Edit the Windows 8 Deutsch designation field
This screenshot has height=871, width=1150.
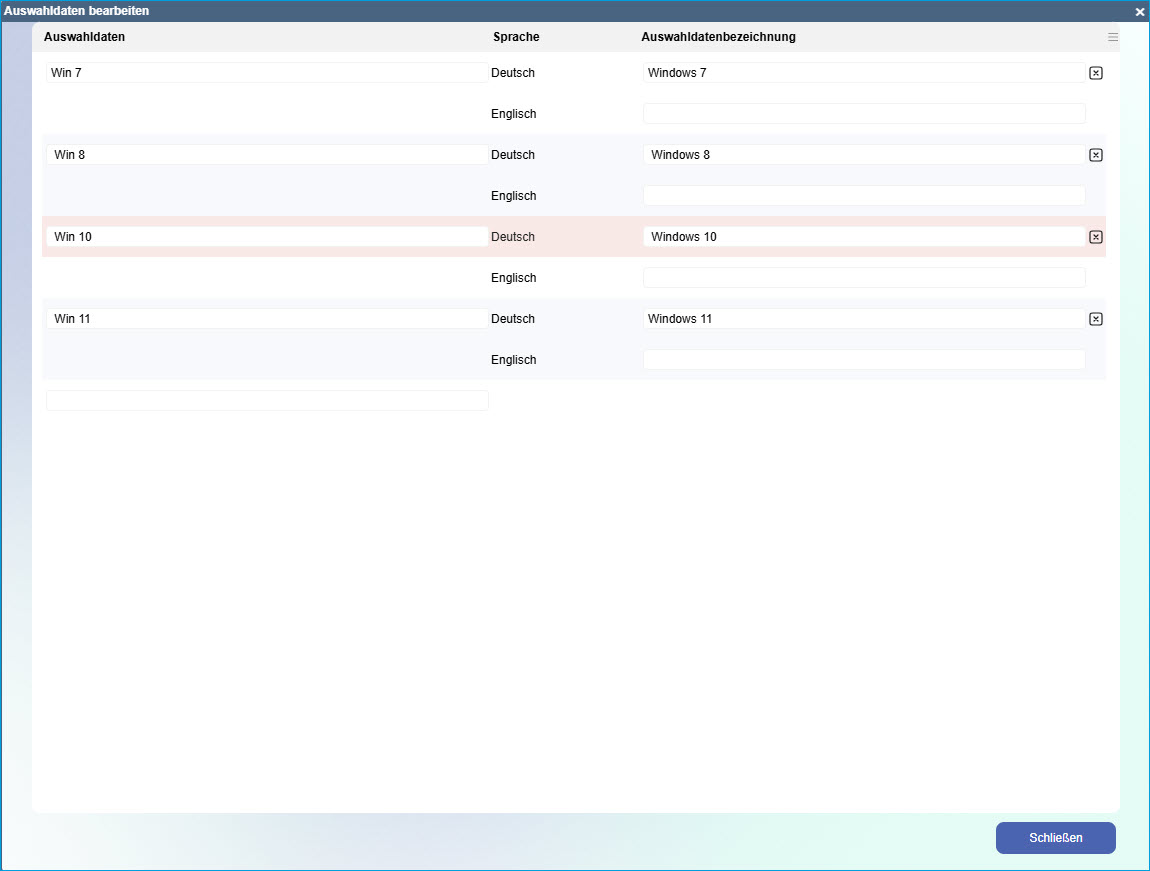tap(864, 155)
